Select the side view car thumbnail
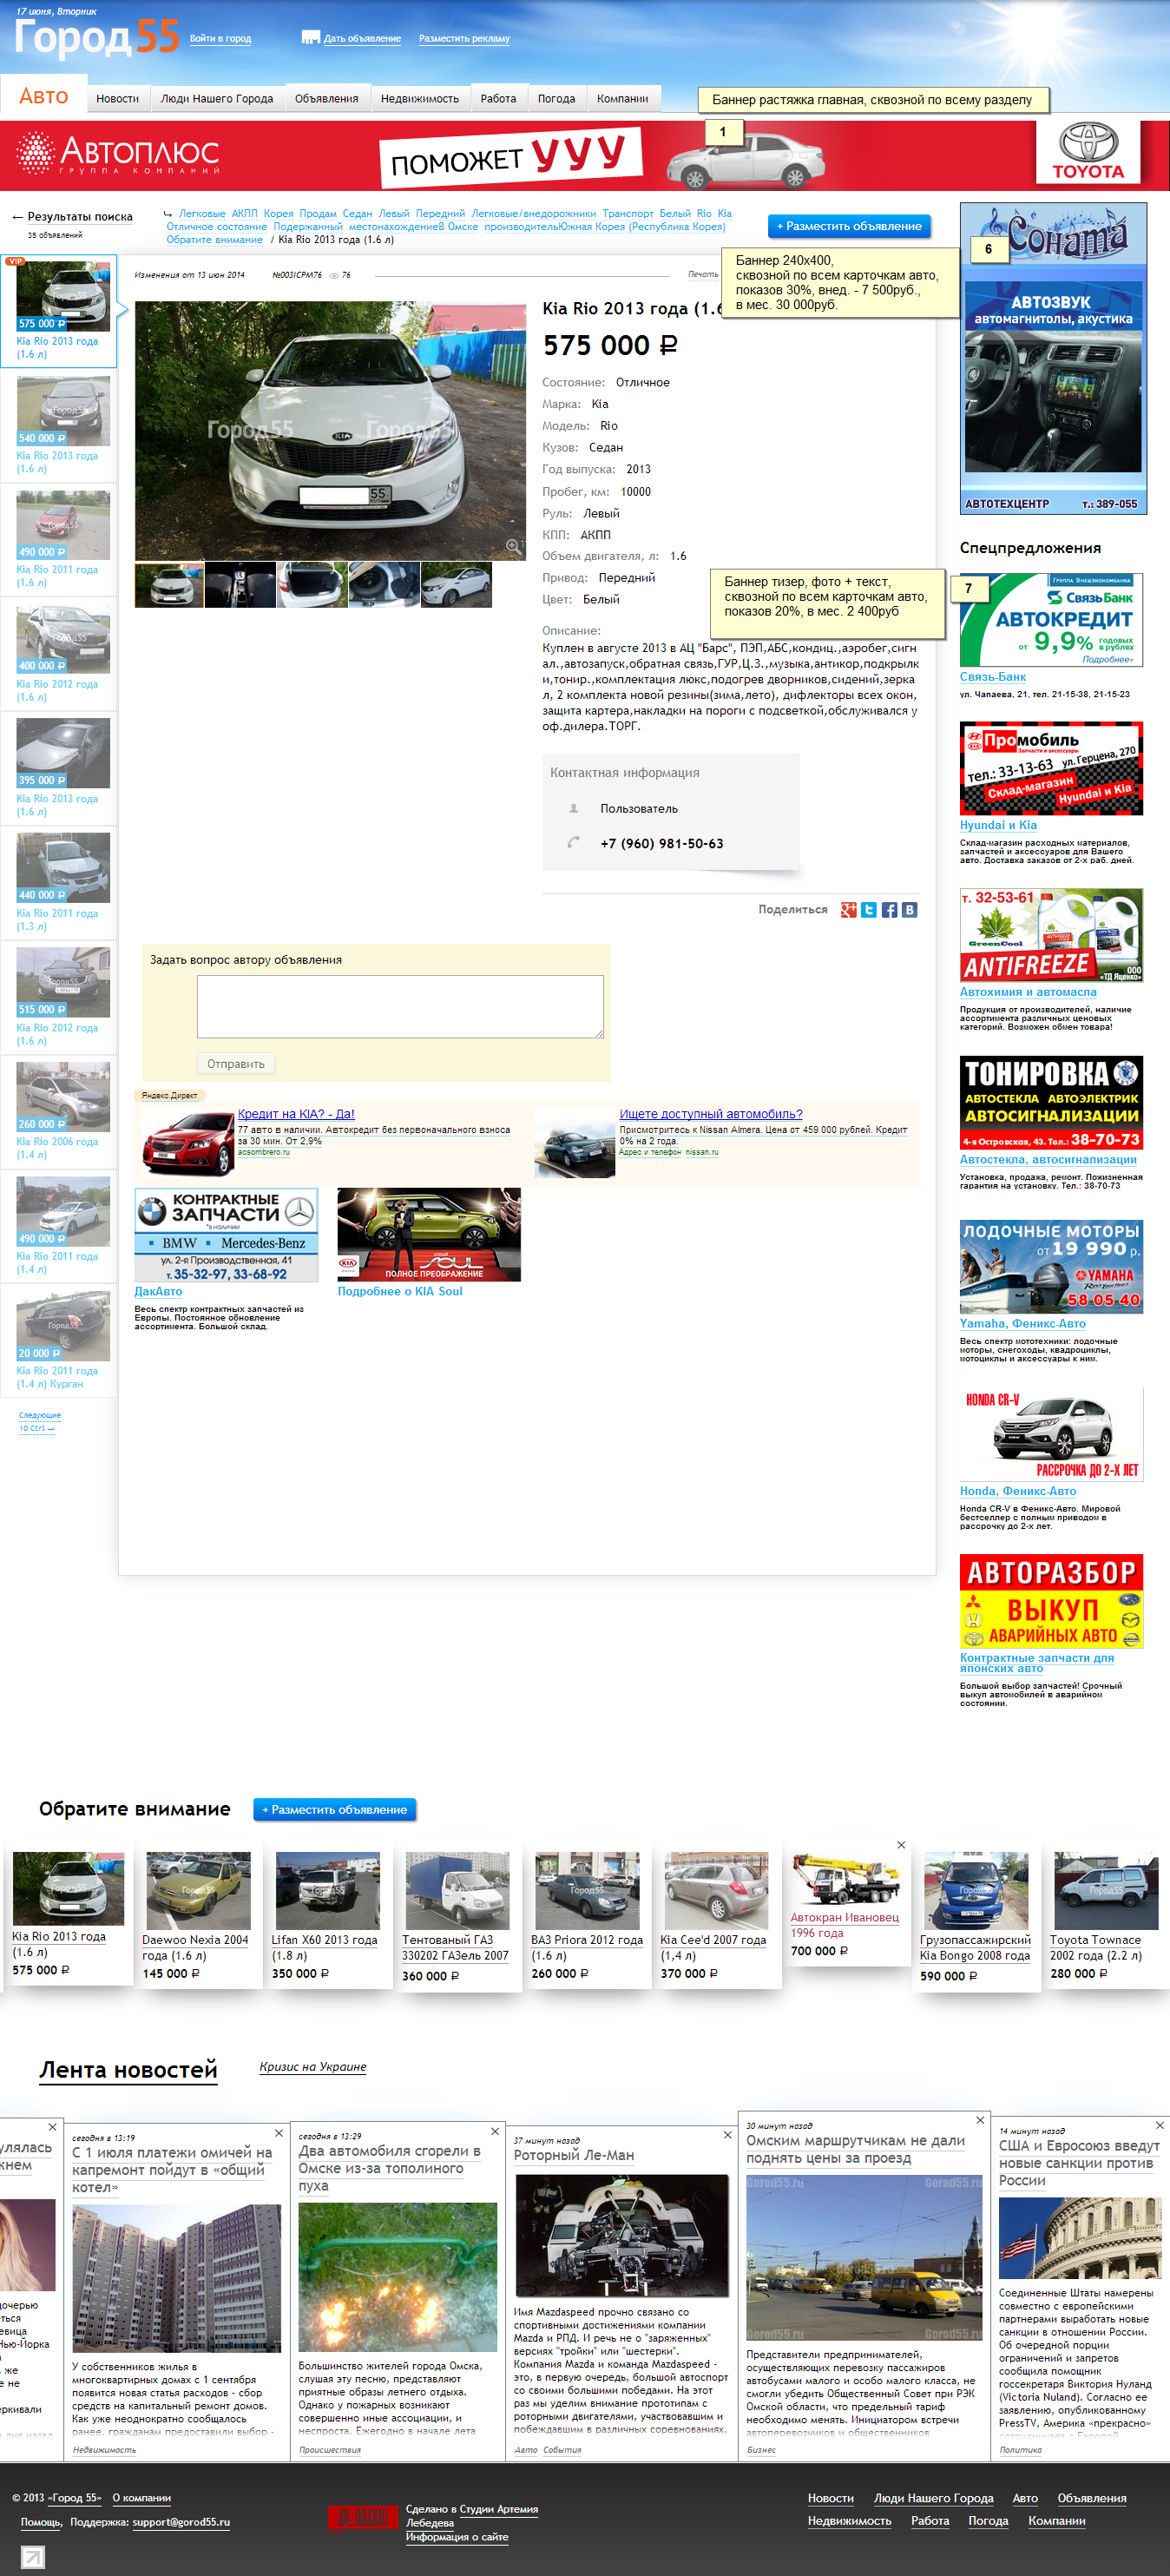The image size is (1170, 2576). click(x=456, y=585)
